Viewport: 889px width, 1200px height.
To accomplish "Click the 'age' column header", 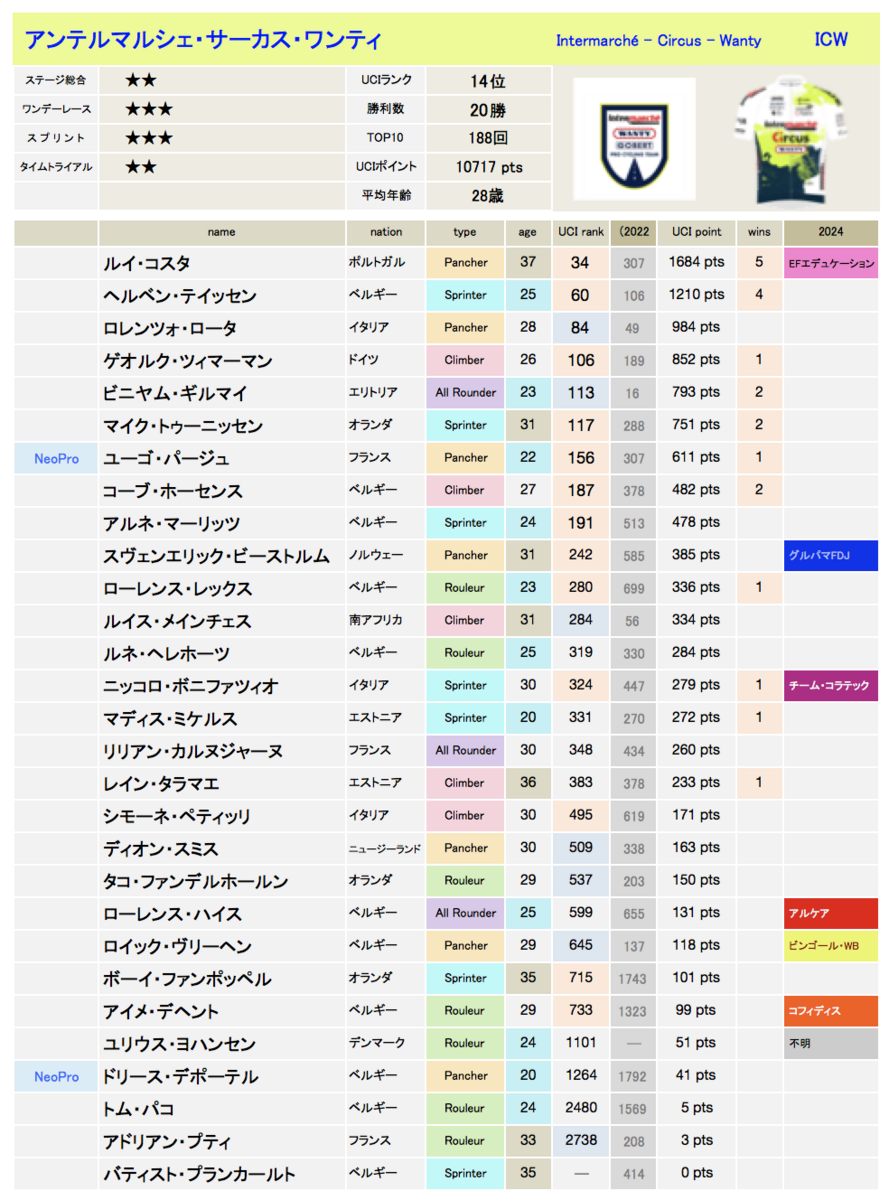I will click(527, 232).
